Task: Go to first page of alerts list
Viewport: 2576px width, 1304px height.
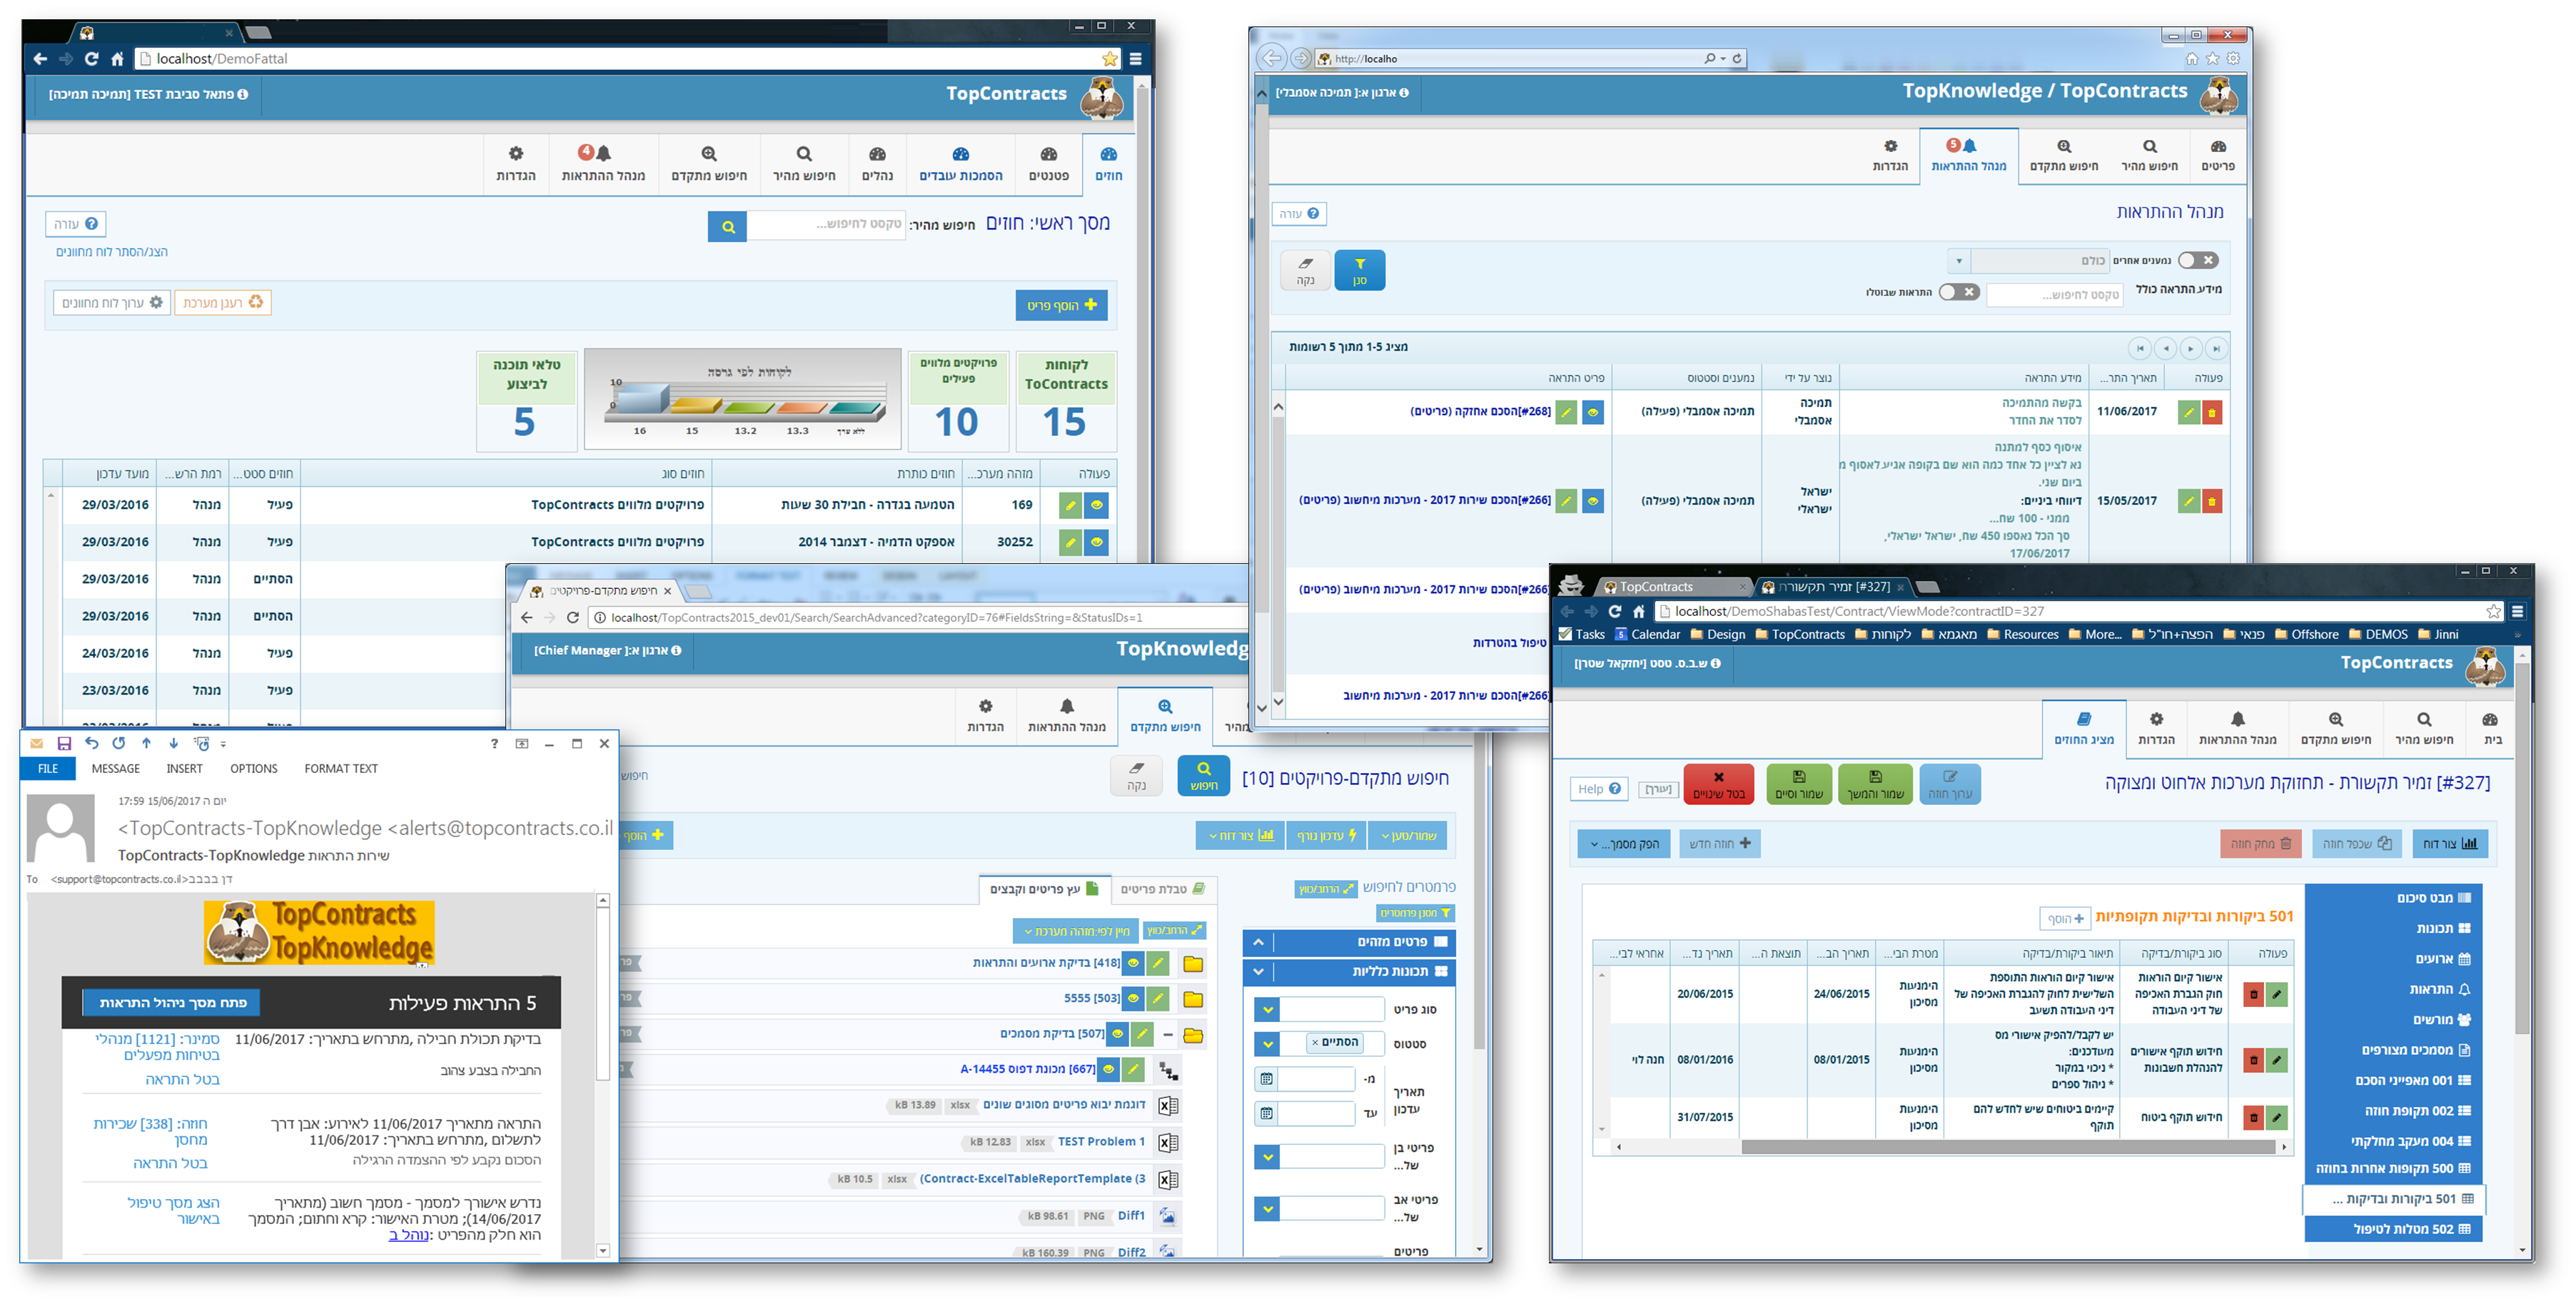Action: click(x=2139, y=348)
